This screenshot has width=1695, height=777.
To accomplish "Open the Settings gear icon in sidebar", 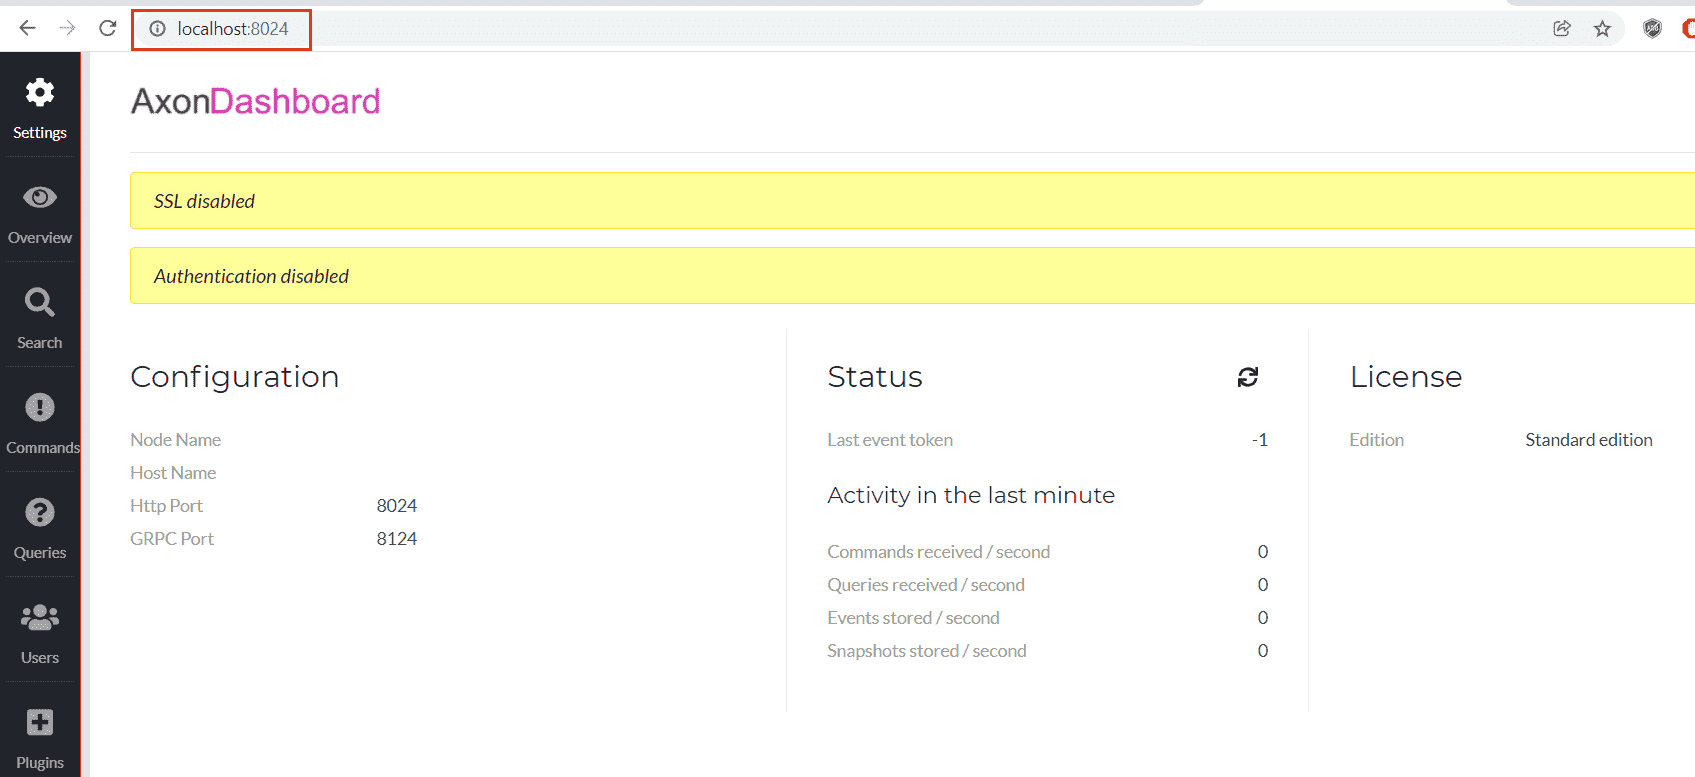I will point(40,93).
